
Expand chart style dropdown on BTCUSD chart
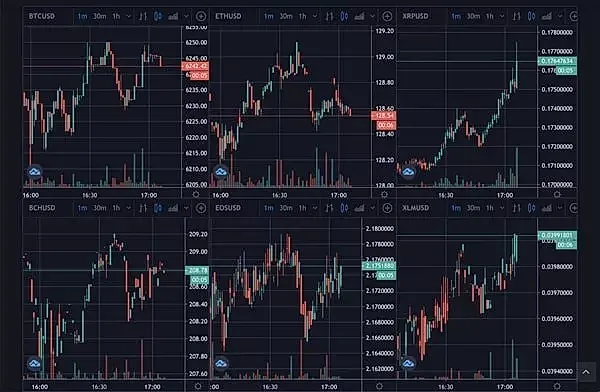pyautogui.click(x=186, y=16)
